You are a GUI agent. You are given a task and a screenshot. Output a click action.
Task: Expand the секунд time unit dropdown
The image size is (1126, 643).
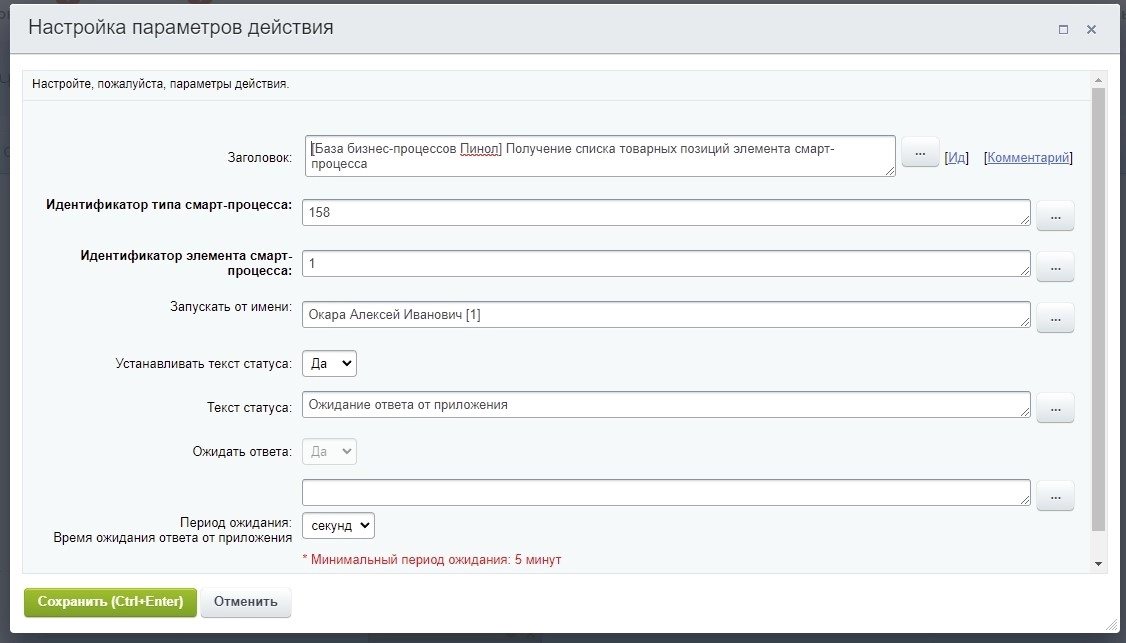coord(338,526)
